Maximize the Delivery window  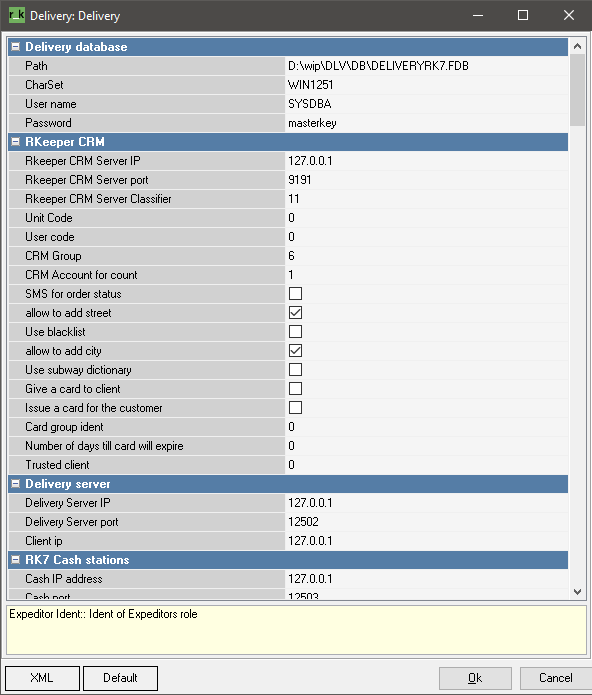[x=523, y=16]
